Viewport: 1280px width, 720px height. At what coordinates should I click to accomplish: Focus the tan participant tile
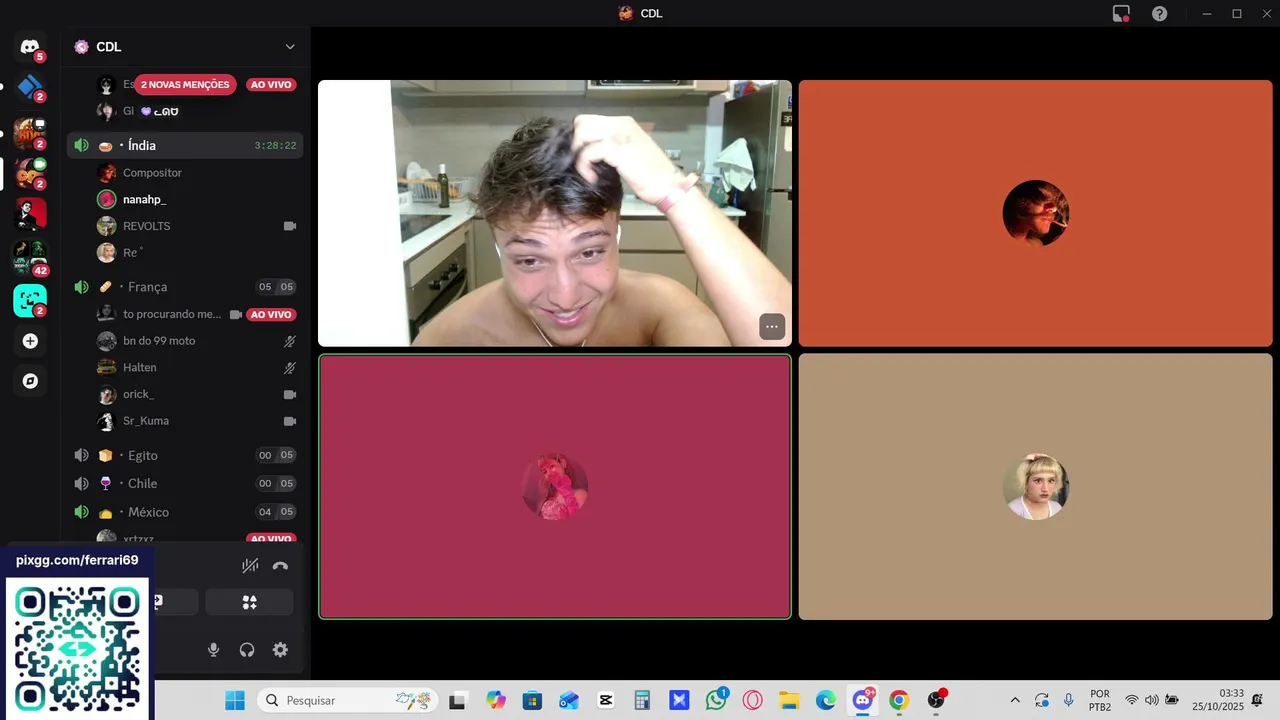(1035, 487)
